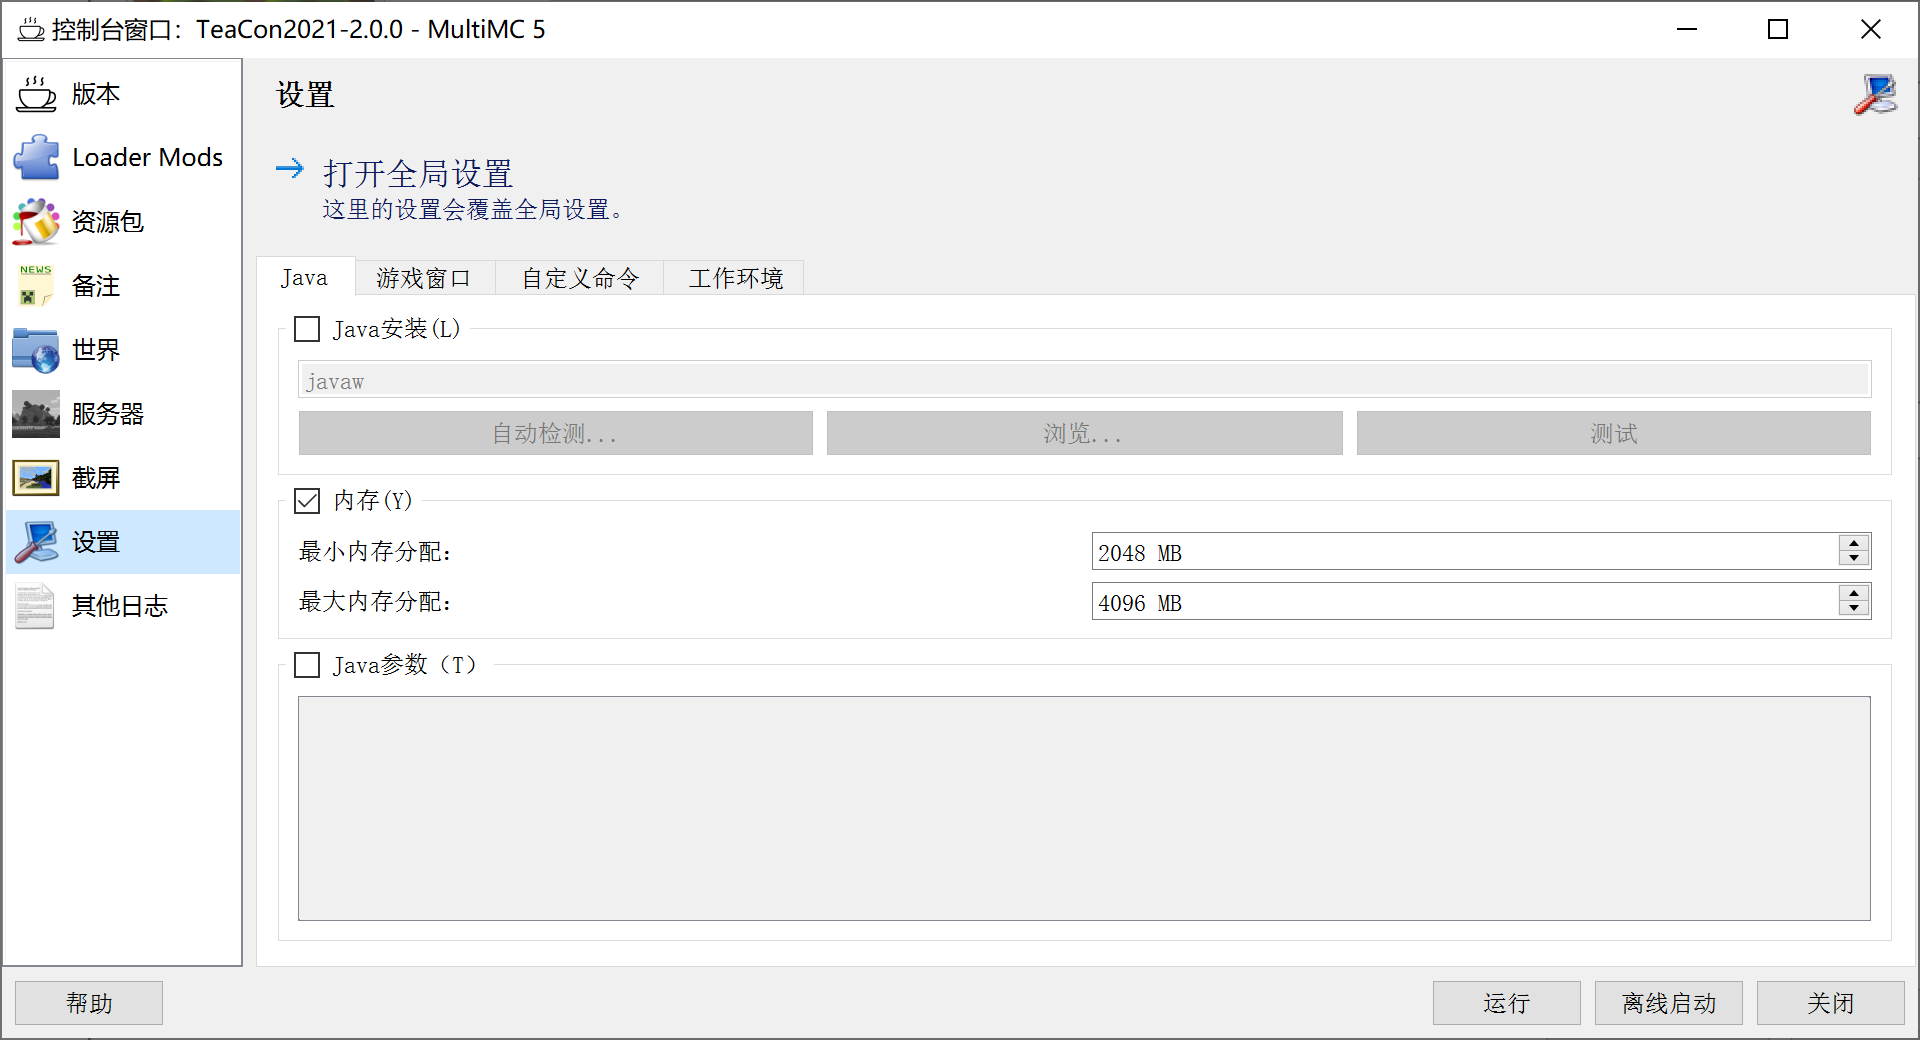This screenshot has height=1040, width=1920.
Task: Select the 版本 (Versions) sidebar icon
Action: click(36, 94)
